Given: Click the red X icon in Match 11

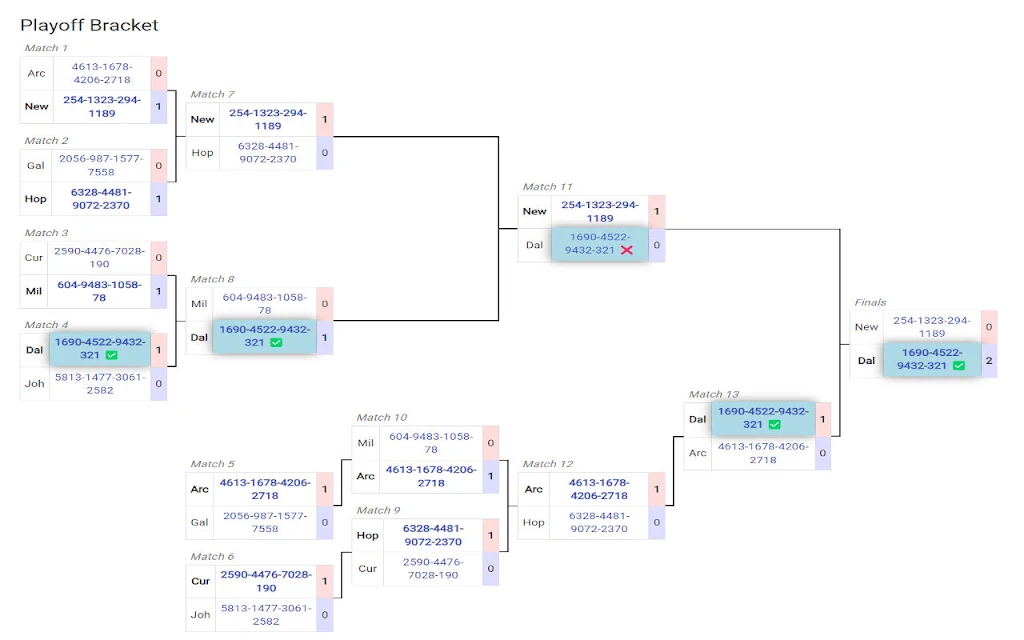Looking at the screenshot, I should click(627, 250).
